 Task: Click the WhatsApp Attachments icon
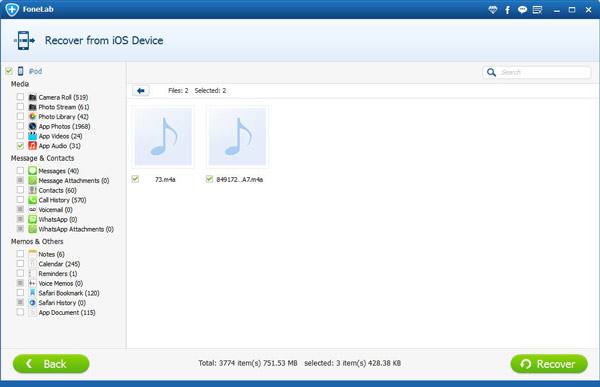pos(33,229)
